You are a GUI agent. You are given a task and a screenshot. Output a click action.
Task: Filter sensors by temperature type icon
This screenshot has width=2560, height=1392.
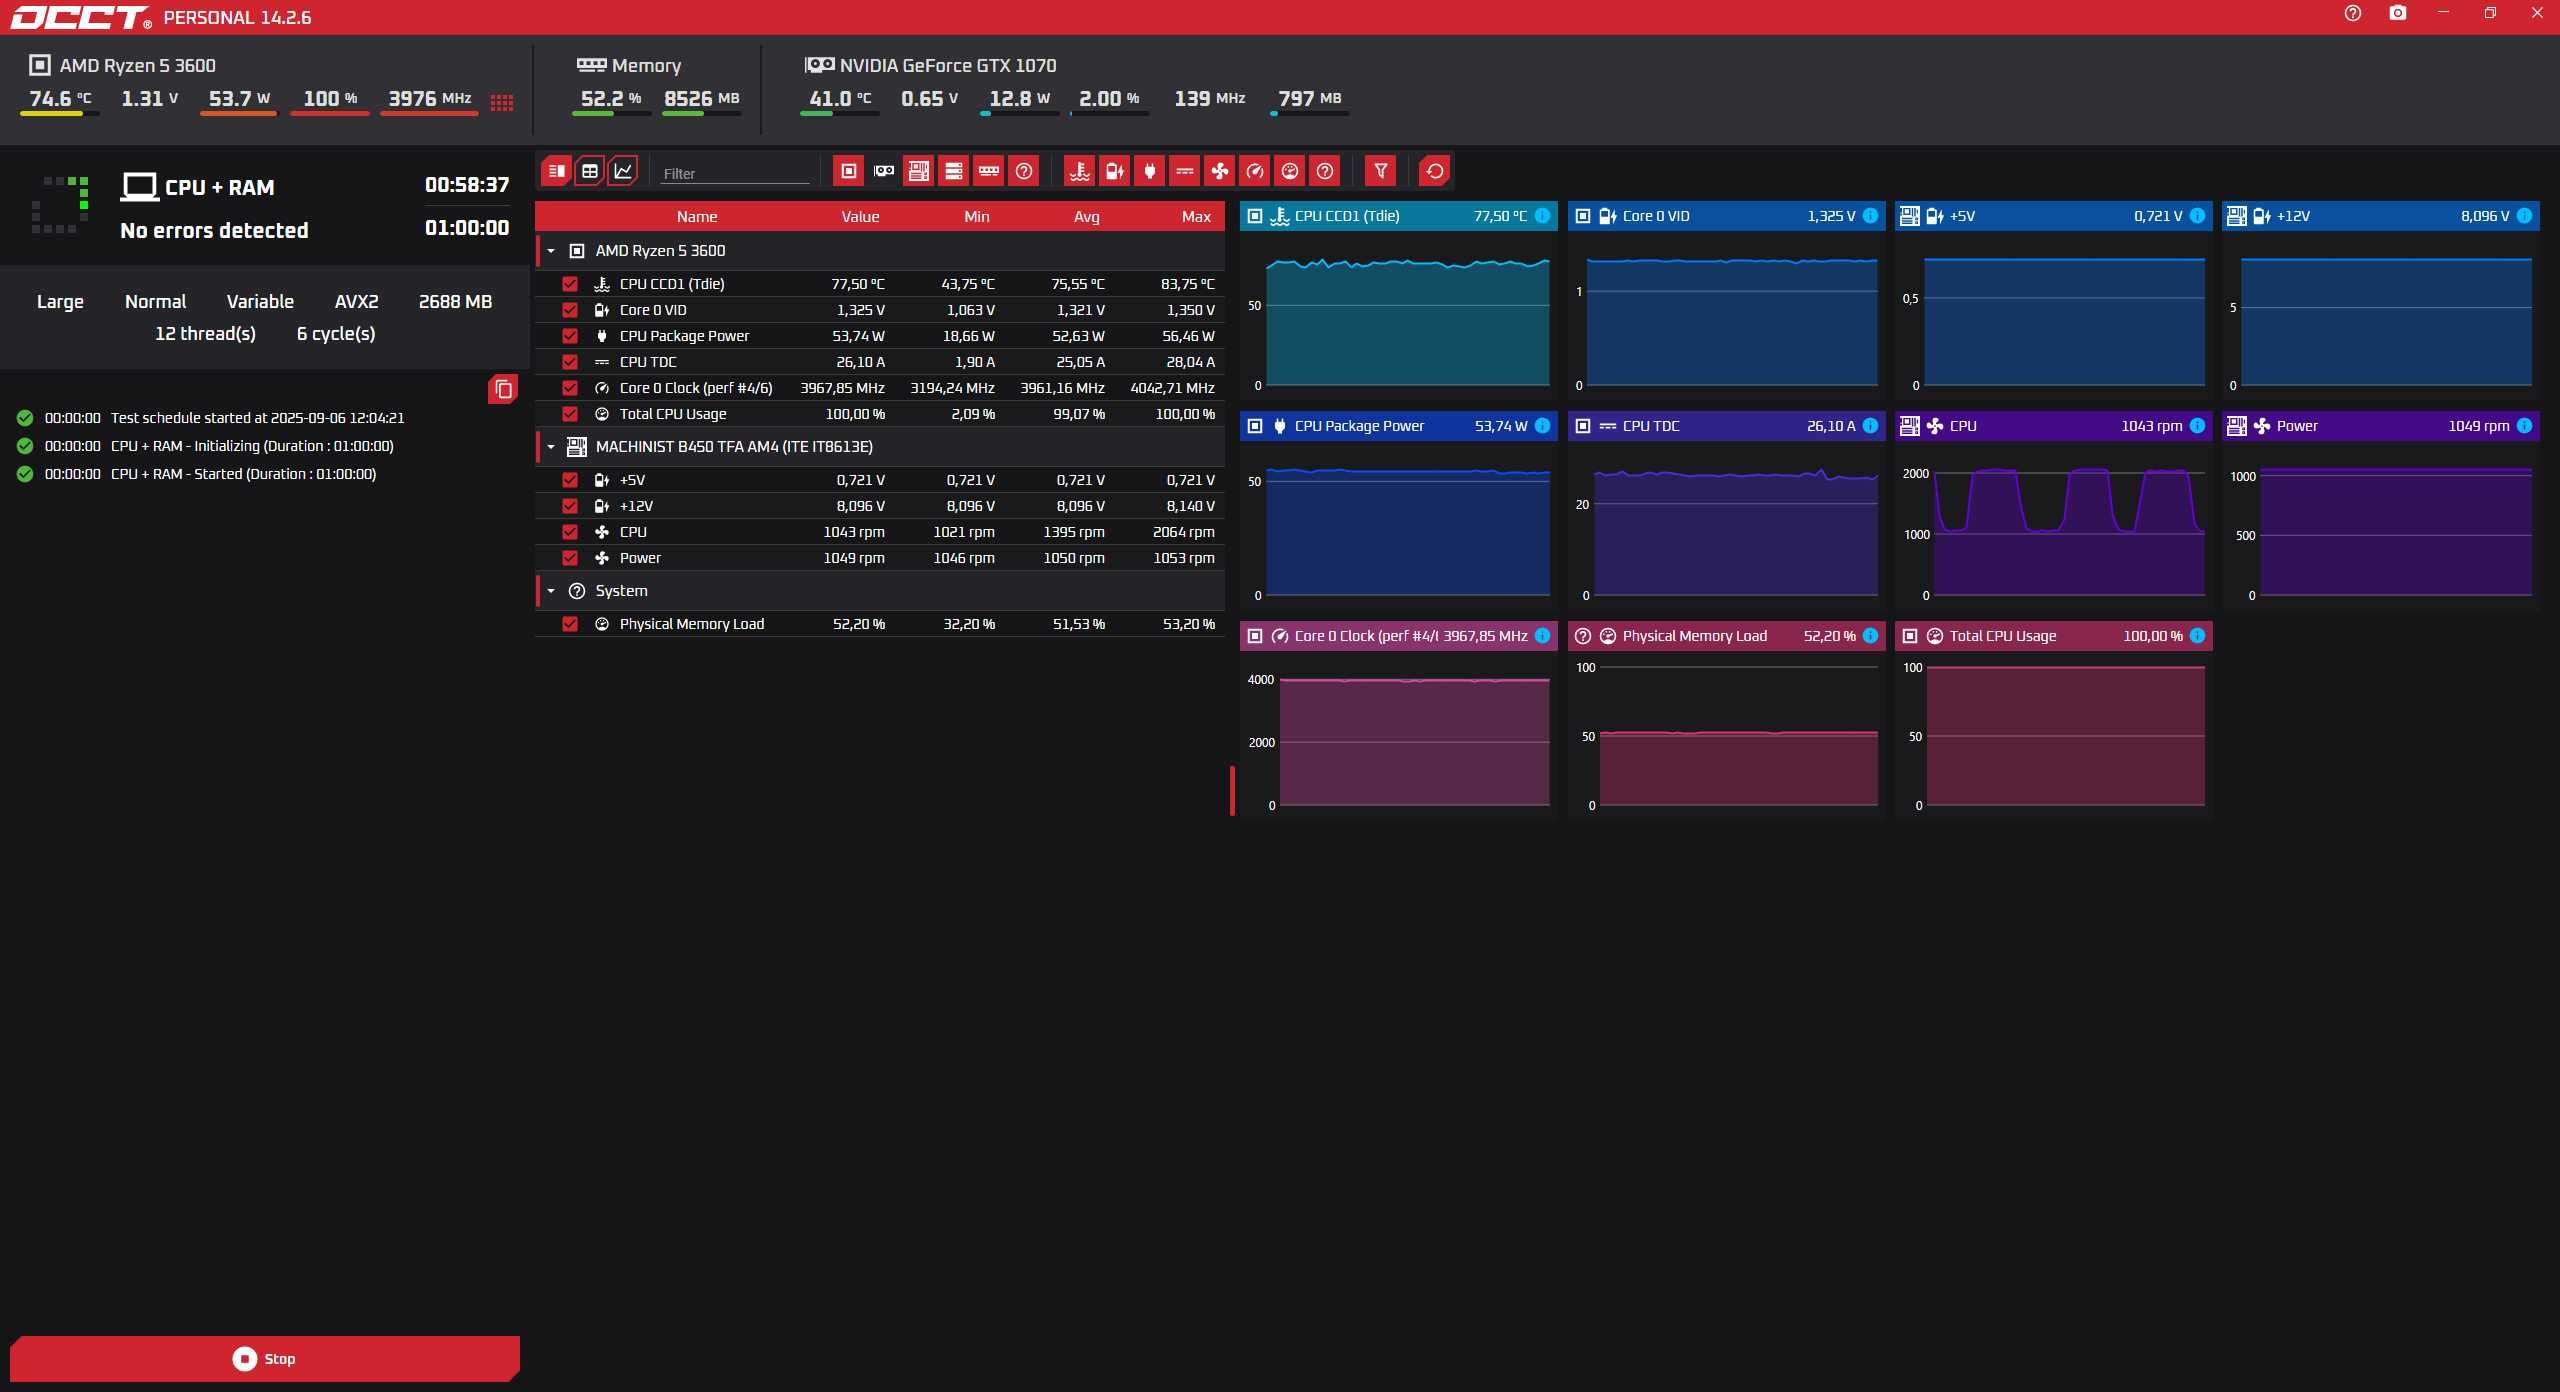tap(1079, 171)
